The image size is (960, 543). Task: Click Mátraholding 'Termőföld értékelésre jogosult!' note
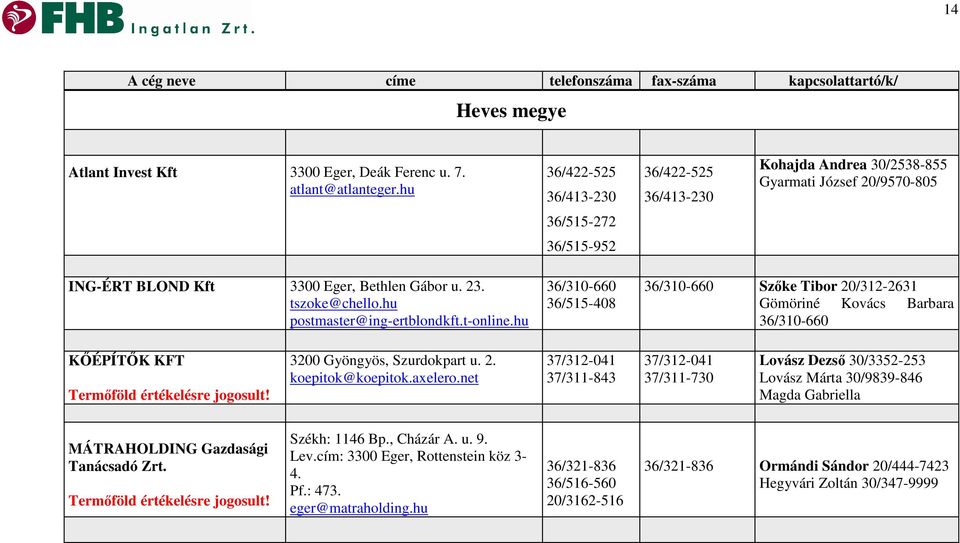pos(169,501)
